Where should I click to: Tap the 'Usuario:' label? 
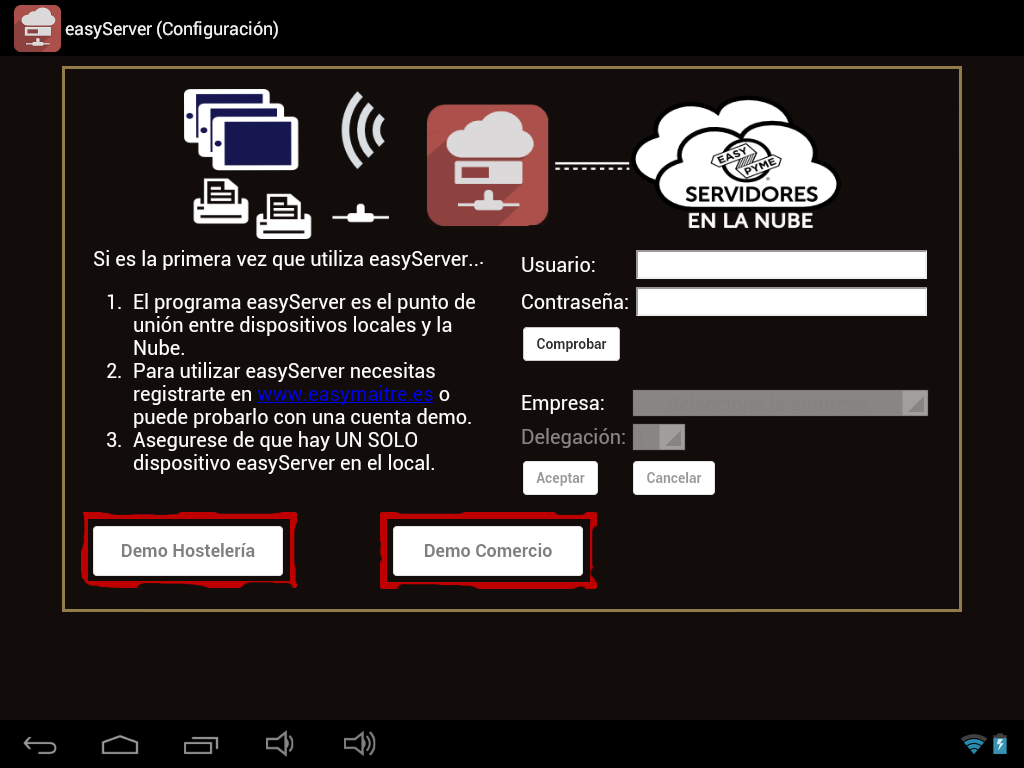558,265
